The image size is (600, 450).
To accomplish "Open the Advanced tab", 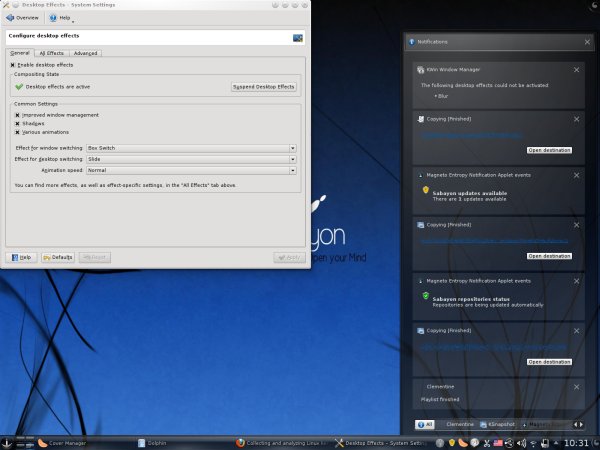I will click(85, 53).
